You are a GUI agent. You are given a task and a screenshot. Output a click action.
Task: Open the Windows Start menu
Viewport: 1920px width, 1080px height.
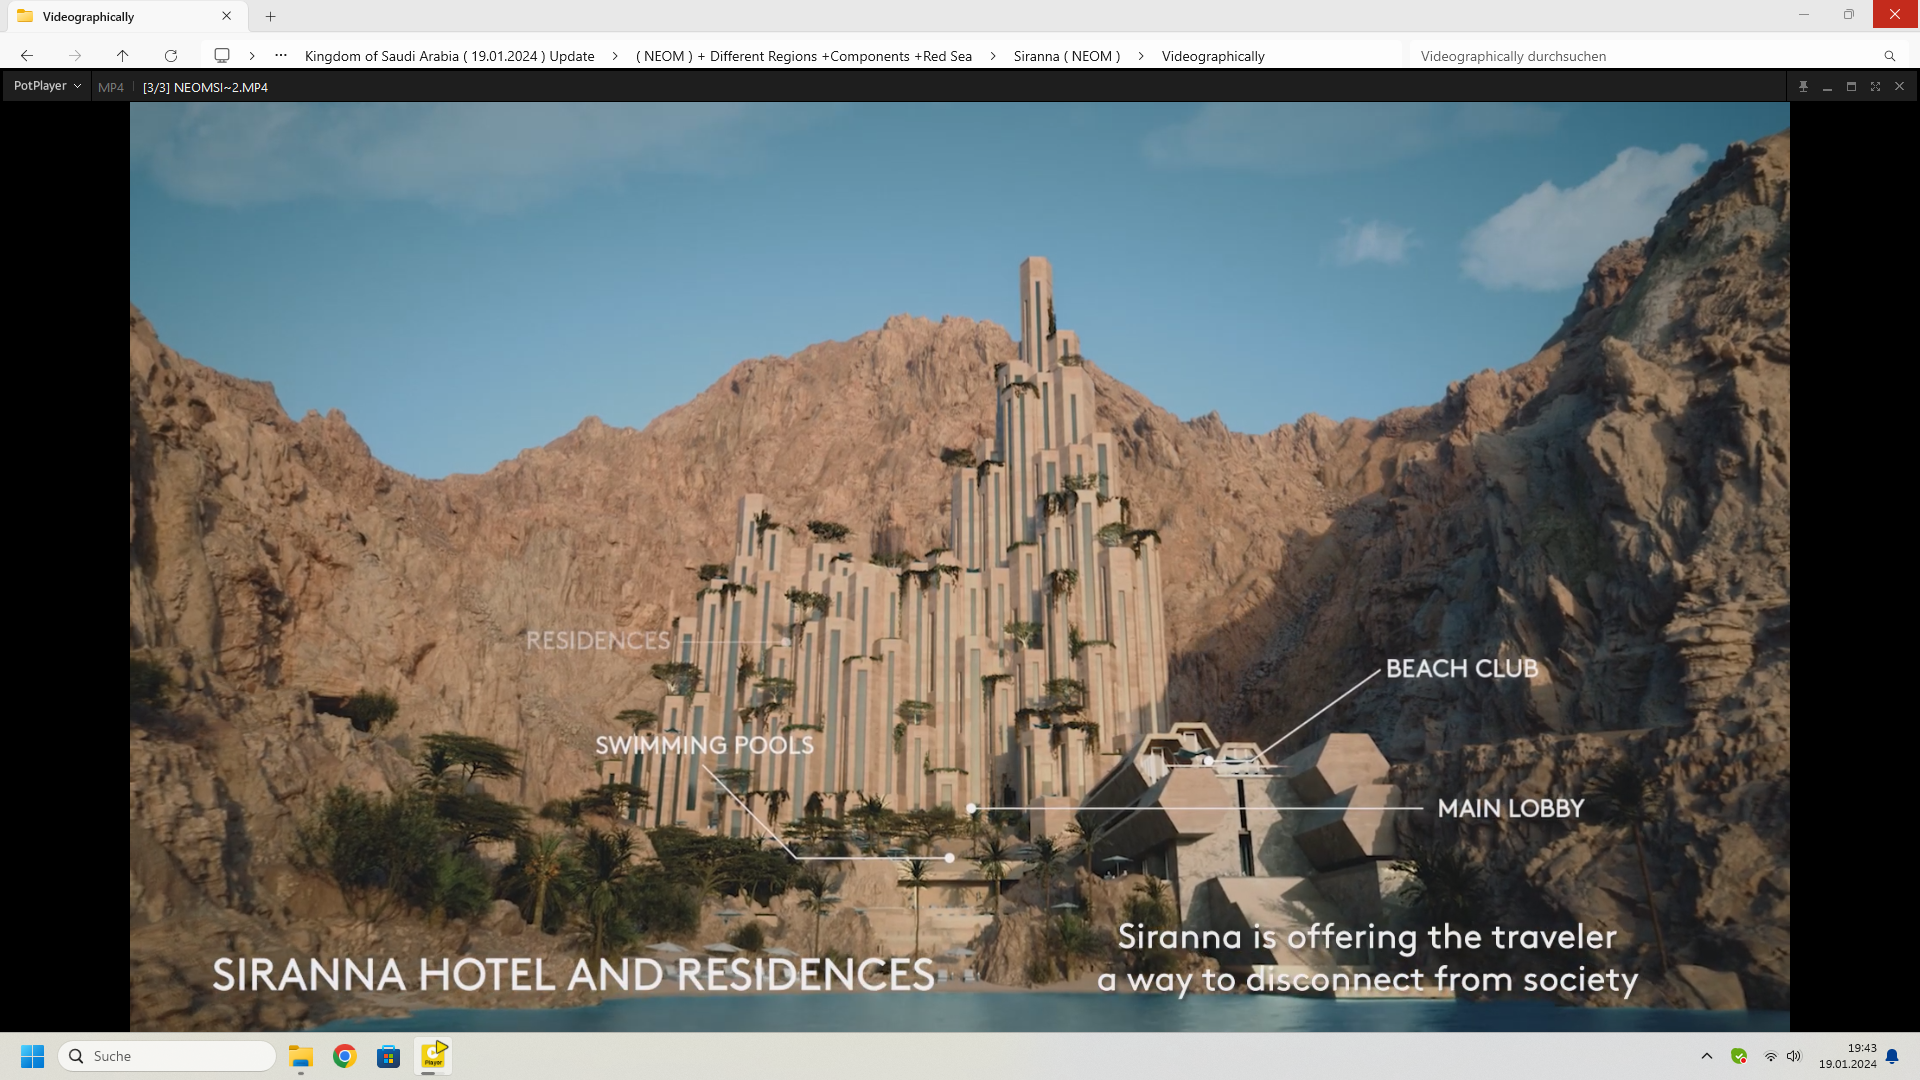(32, 1056)
